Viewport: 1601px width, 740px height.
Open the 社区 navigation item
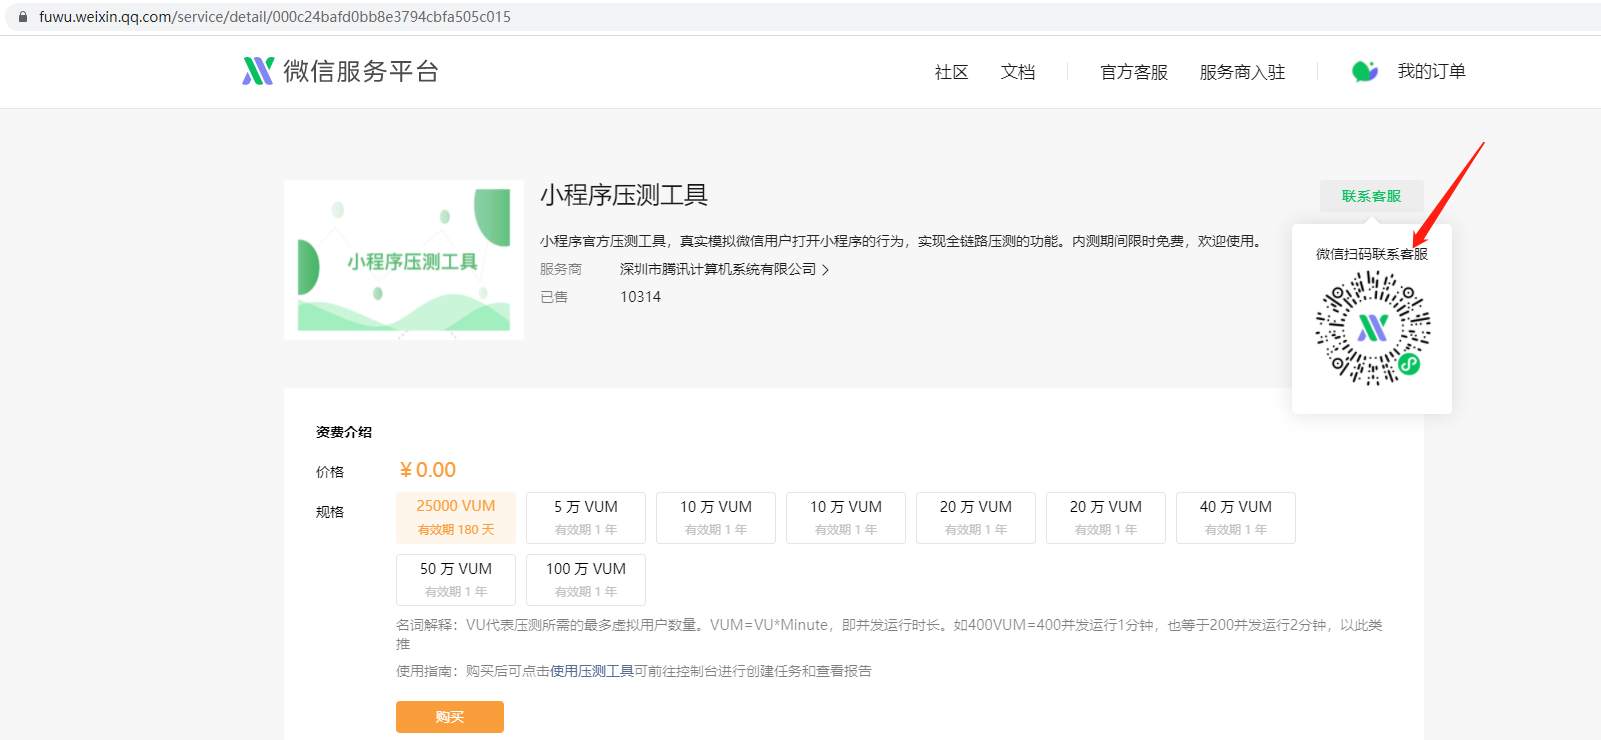(x=951, y=72)
